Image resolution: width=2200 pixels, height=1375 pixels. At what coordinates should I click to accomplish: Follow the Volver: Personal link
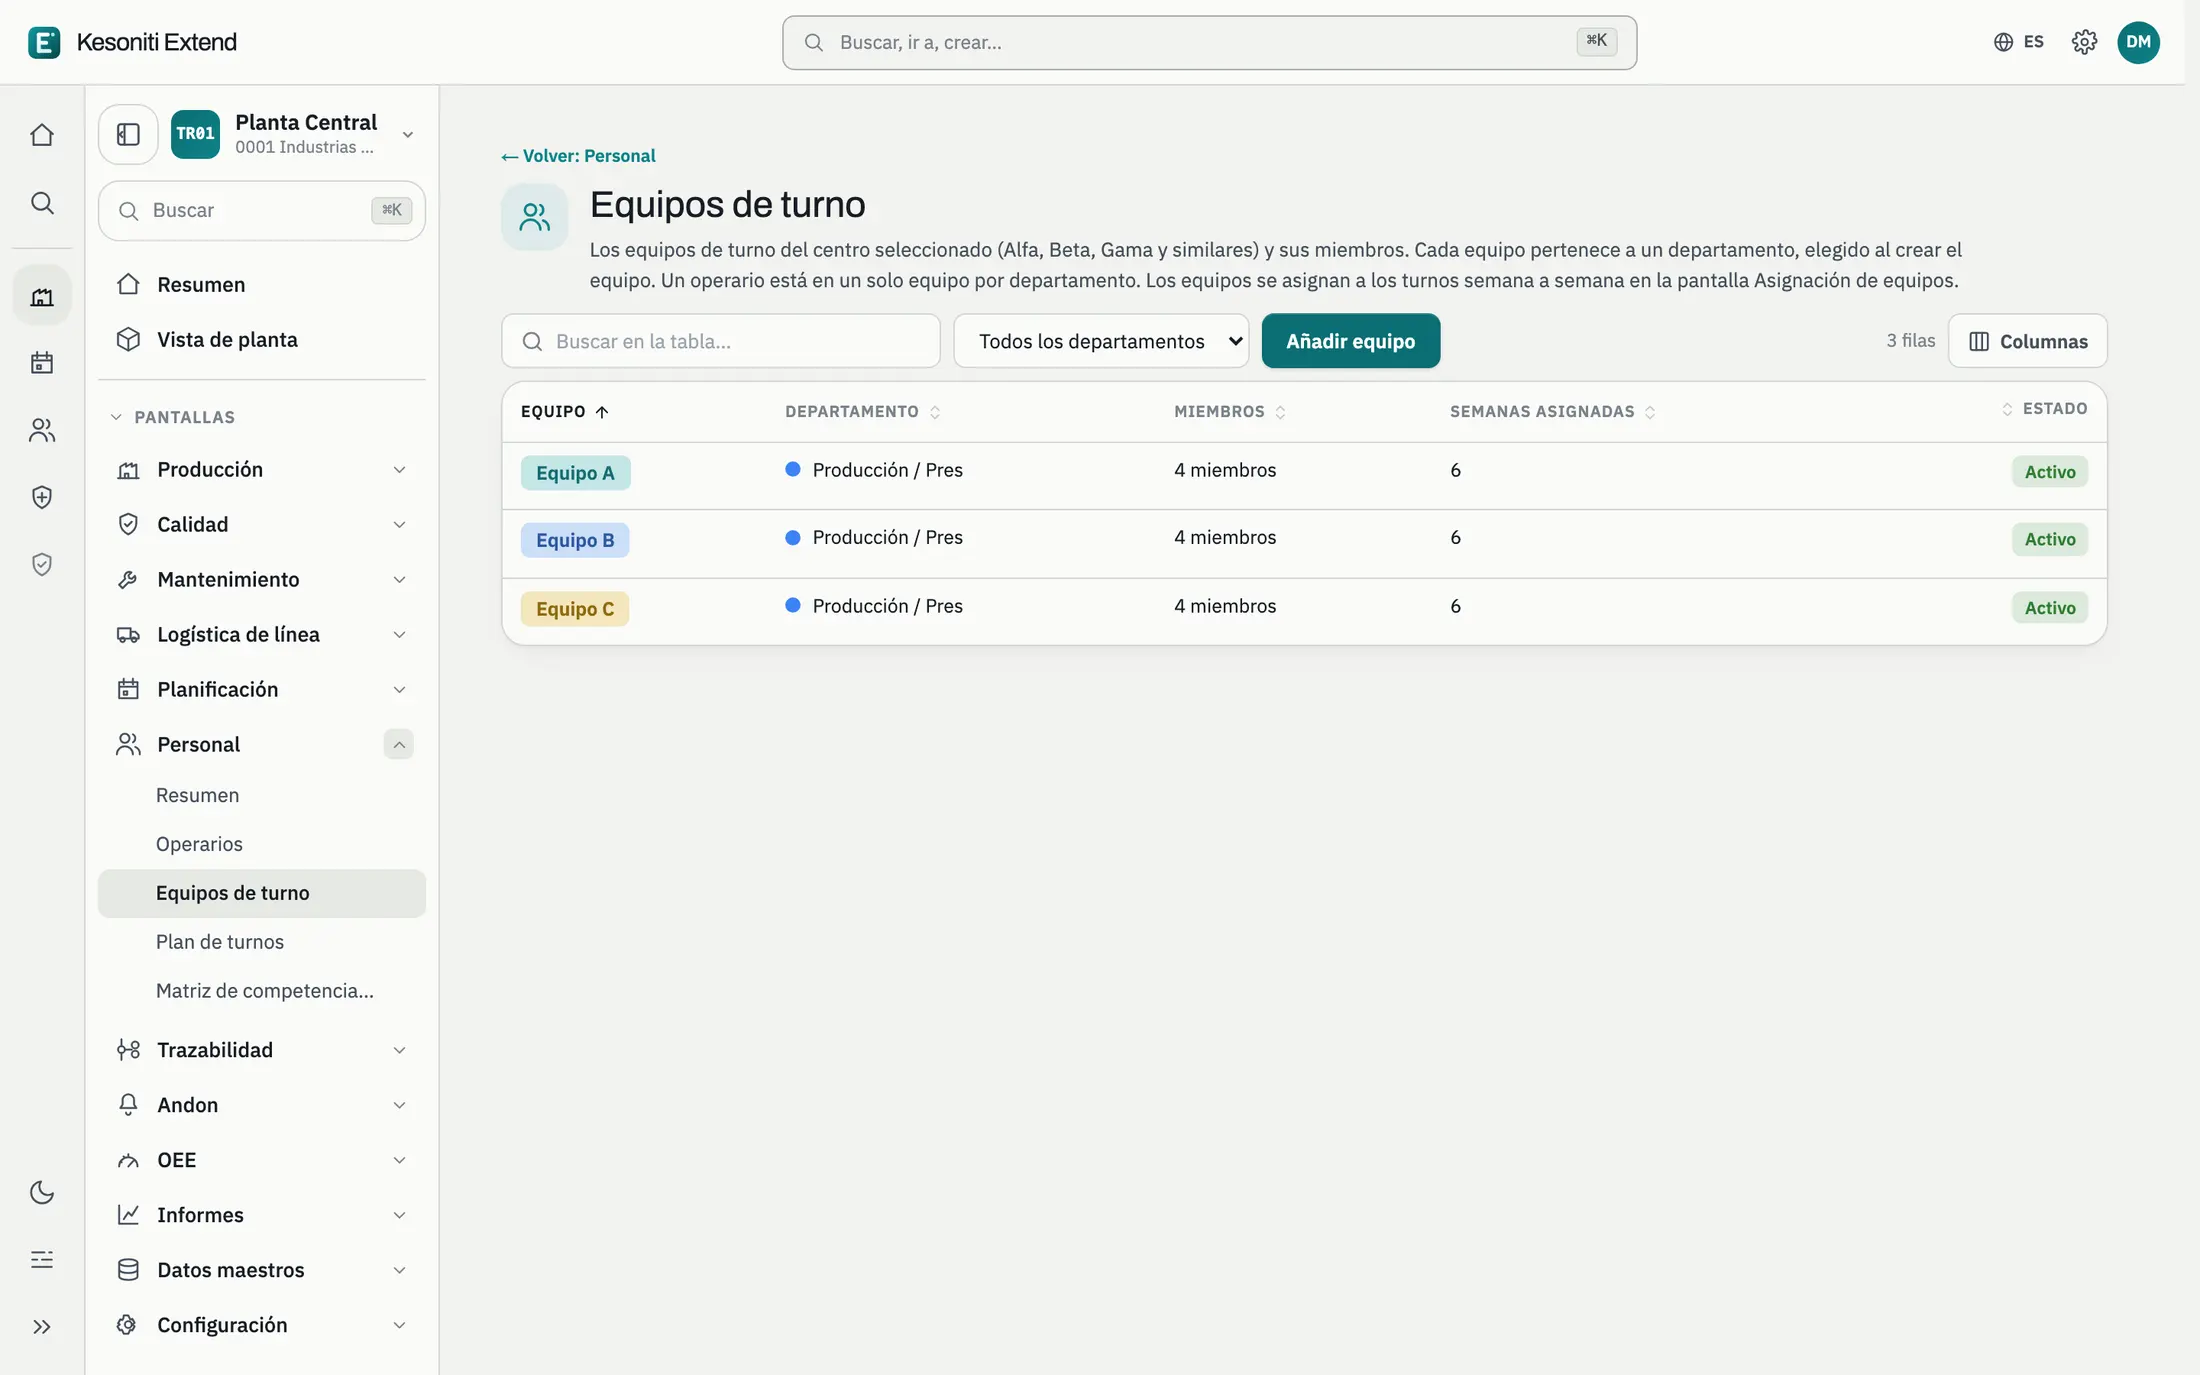[578, 156]
